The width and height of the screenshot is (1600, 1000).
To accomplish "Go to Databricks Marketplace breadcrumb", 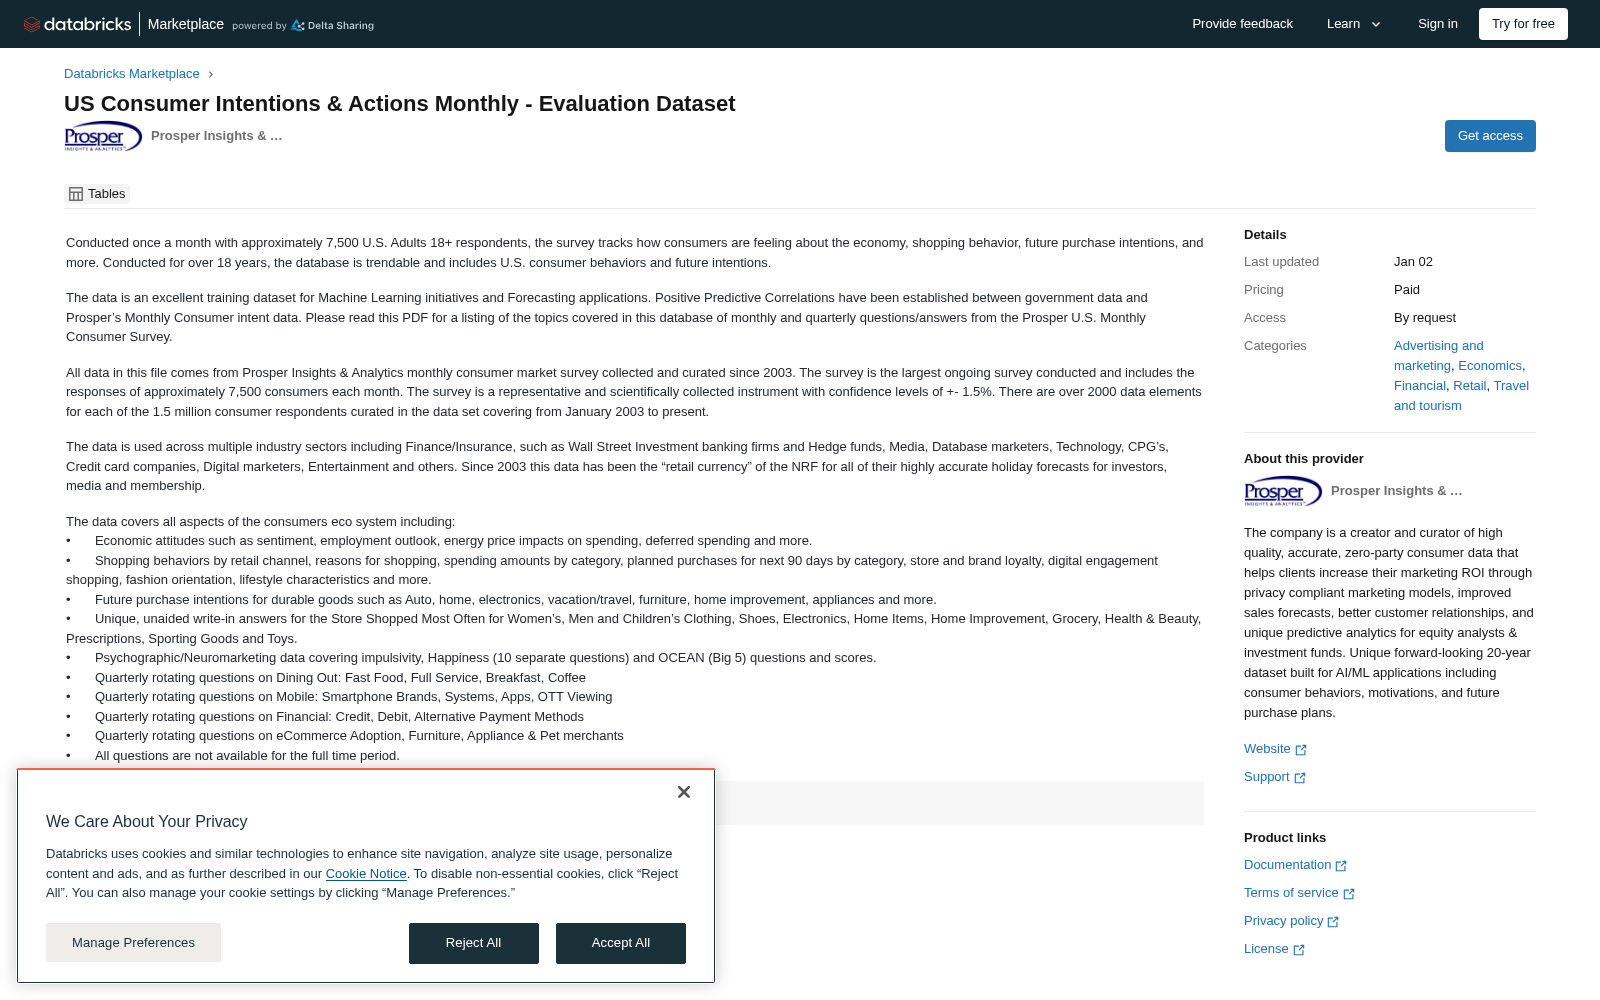I will tap(132, 74).
